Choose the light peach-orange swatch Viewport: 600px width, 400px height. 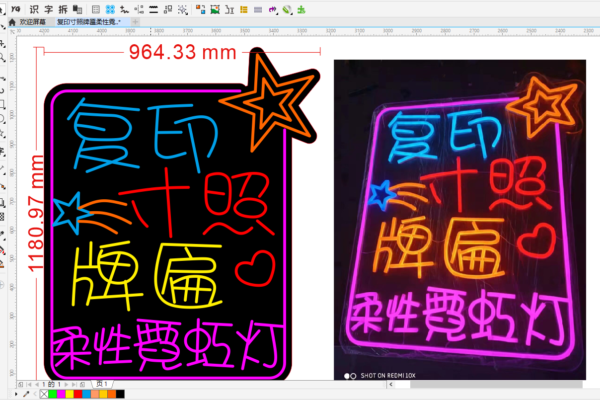pyautogui.click(x=95, y=394)
